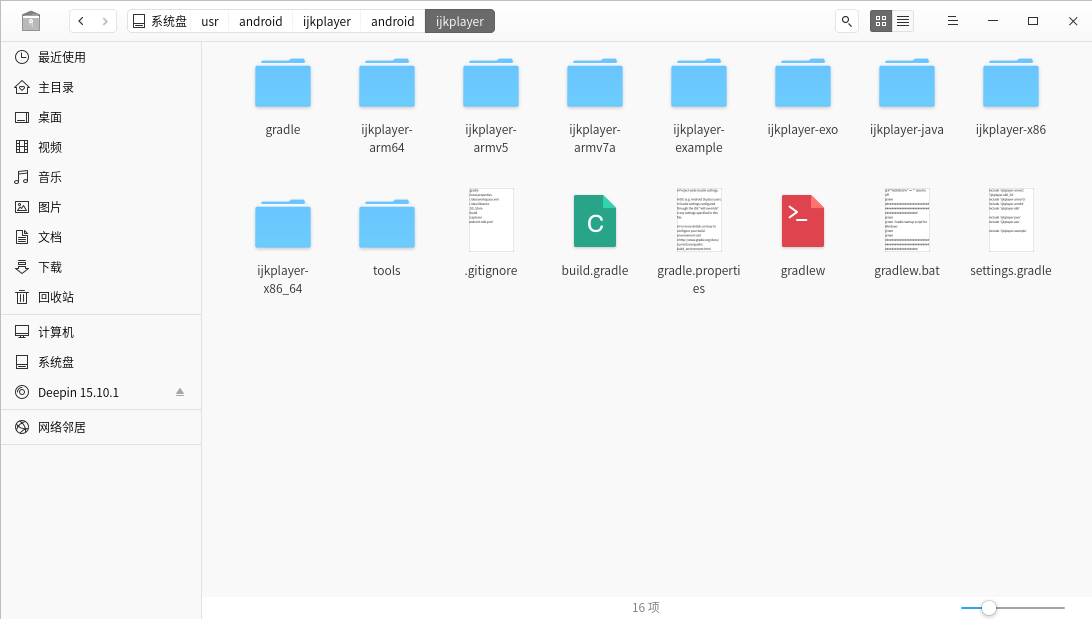Open the ijkplayer-x86_64 folder
Screen dimensions: 1092x619
pyautogui.click(x=283, y=224)
